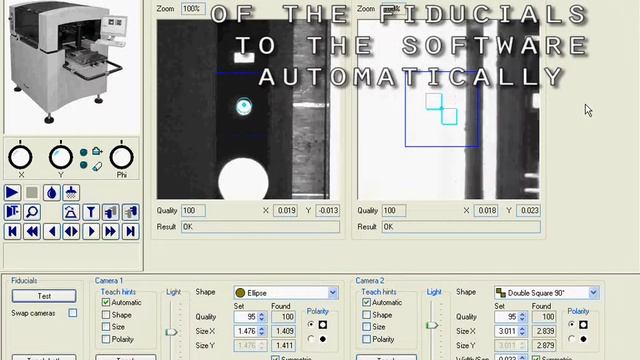Enable Camera 2 Polarity teach hint
Screen dimensions: 640x360
(367, 339)
